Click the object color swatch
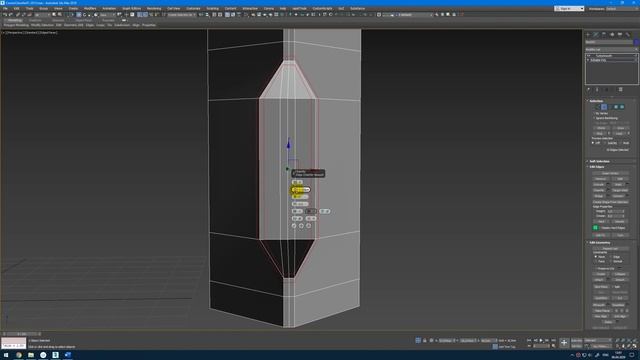The width and height of the screenshot is (640, 360). pos(636,42)
